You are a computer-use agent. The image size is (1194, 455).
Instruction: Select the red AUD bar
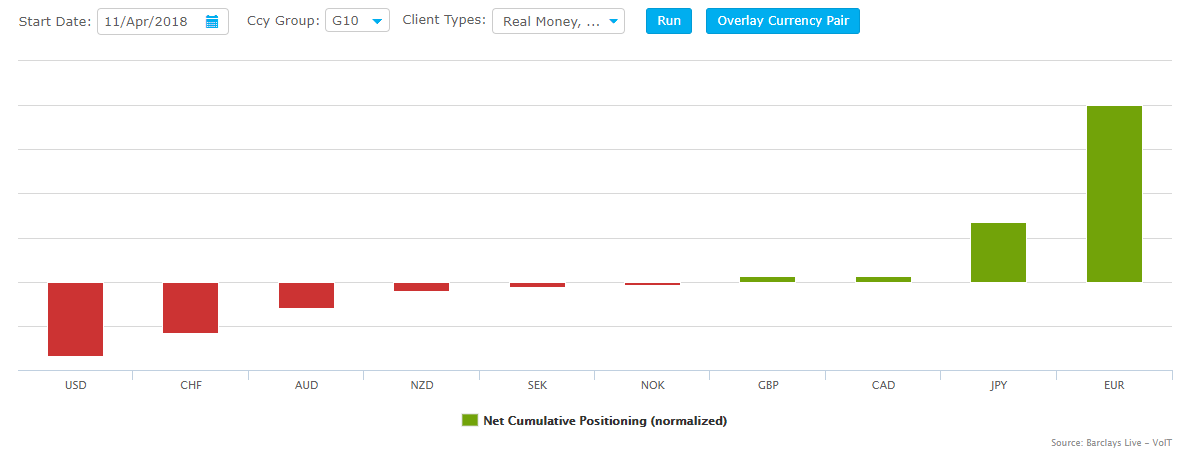306,295
